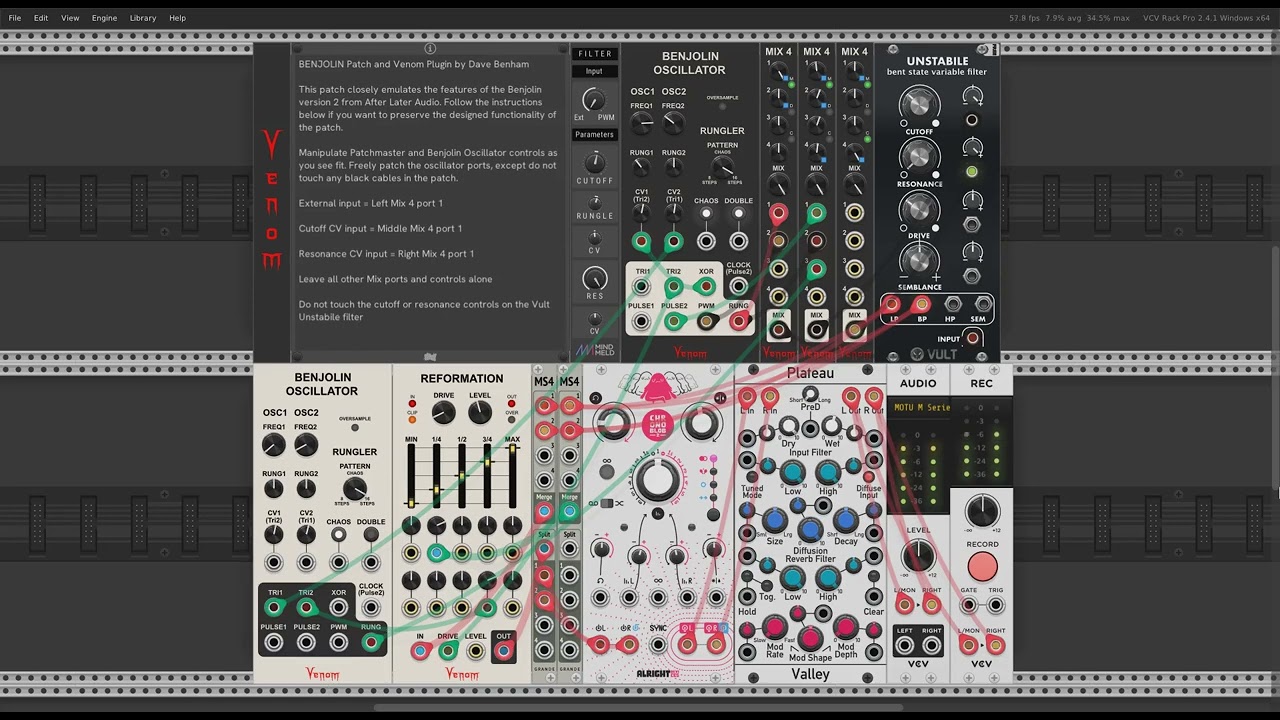Click Unstabile RESONANCE knob
1280x720 pixels.
coord(919,158)
